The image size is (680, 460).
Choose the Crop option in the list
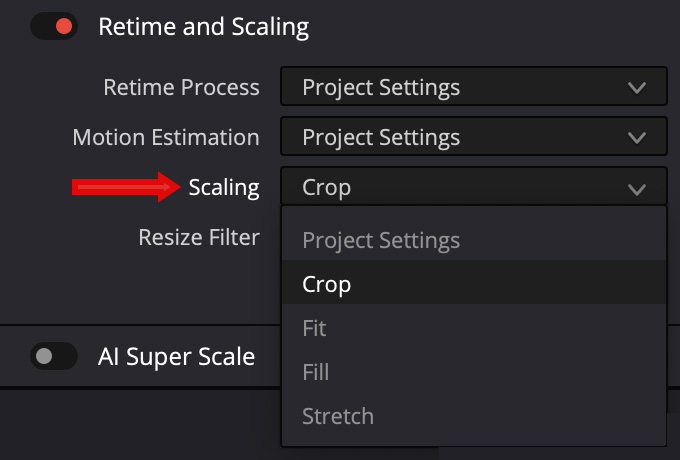(327, 285)
